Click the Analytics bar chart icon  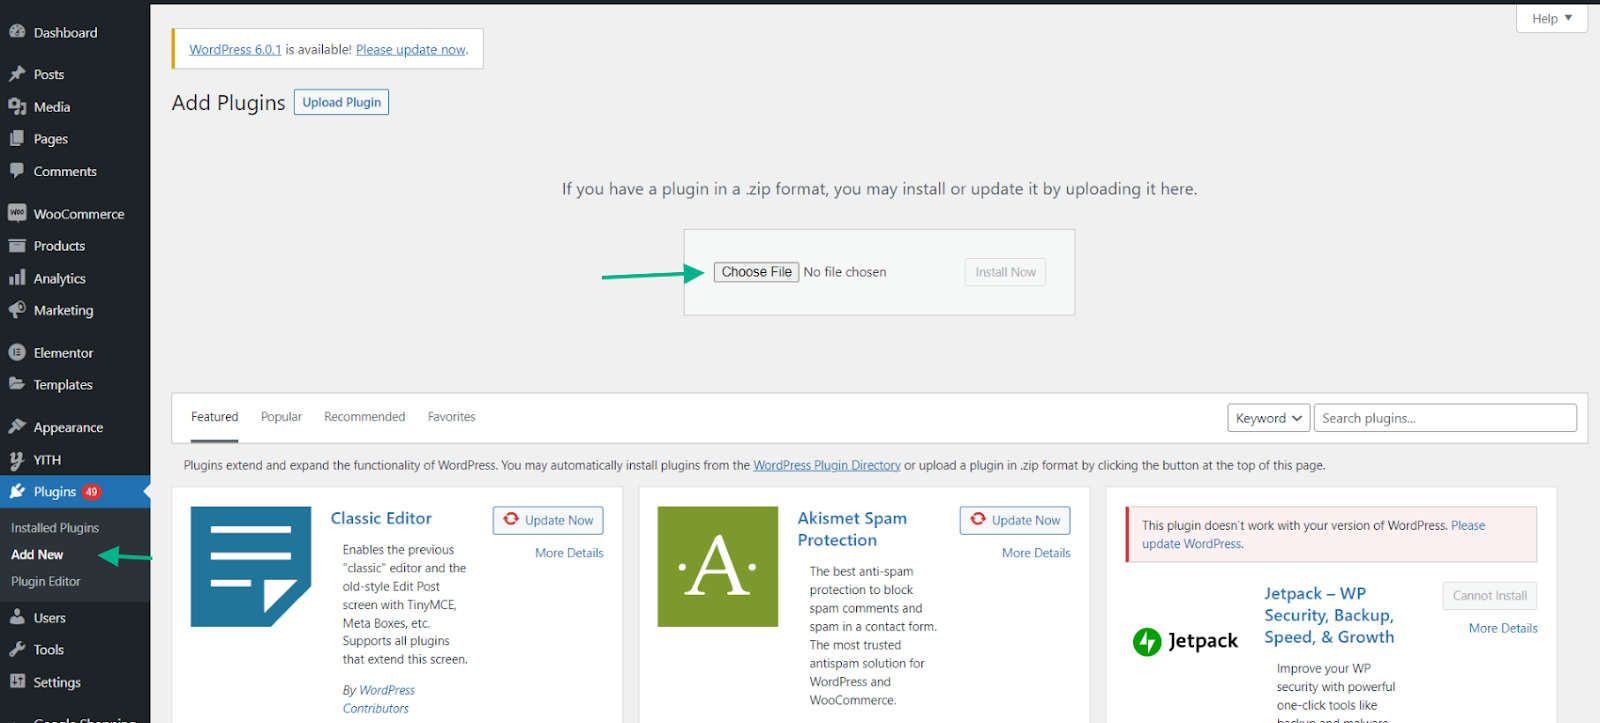pyautogui.click(x=17, y=278)
